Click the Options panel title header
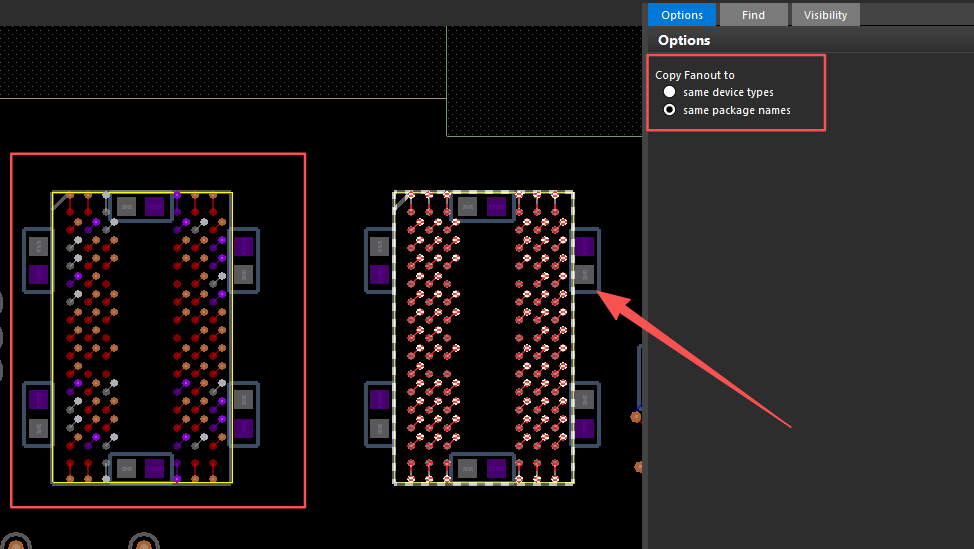This screenshot has width=974, height=549. (x=685, y=41)
